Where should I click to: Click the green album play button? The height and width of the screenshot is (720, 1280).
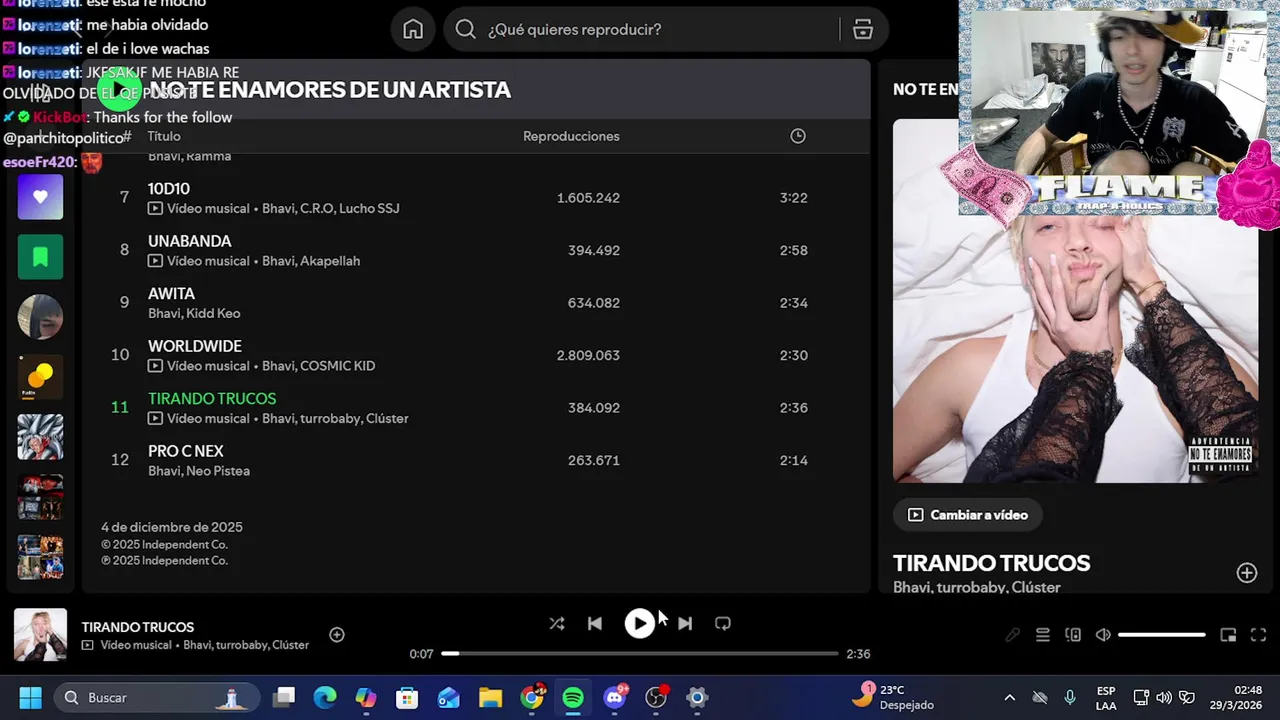119,90
